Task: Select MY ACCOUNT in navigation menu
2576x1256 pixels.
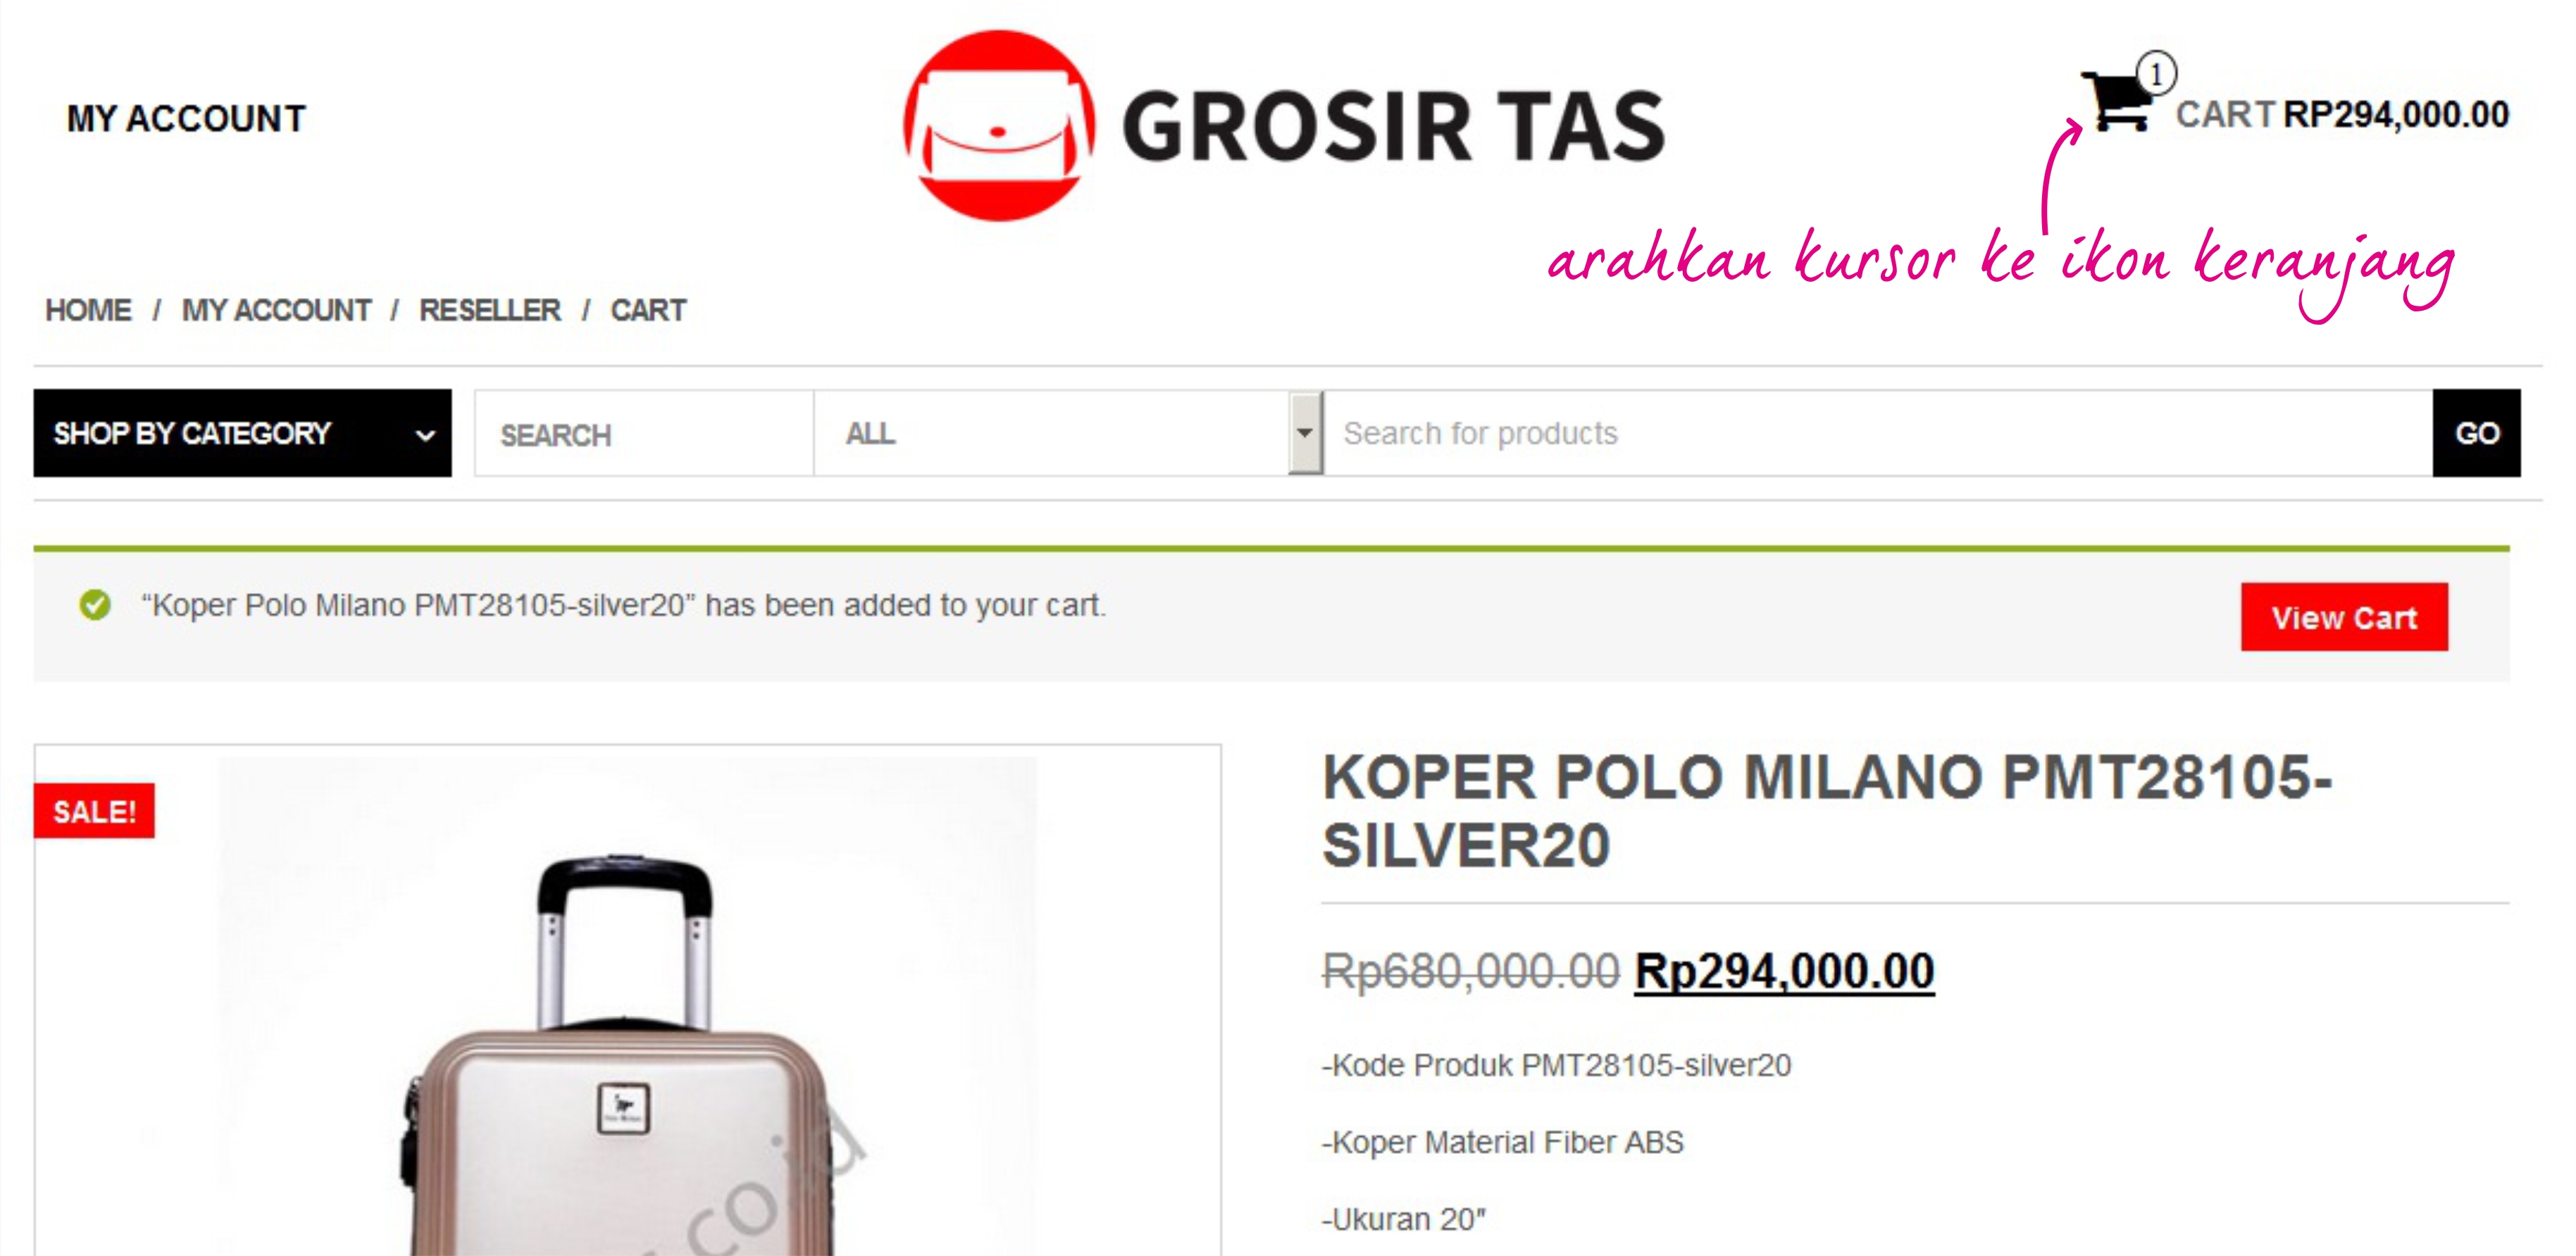Action: click(276, 311)
